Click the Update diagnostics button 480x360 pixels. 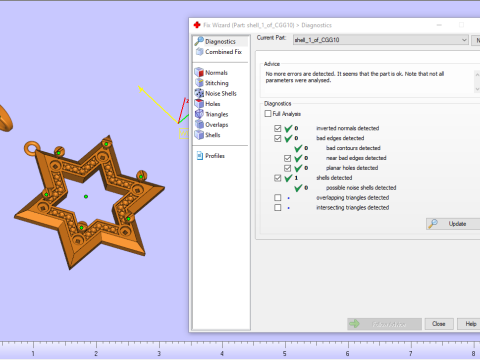point(453,224)
